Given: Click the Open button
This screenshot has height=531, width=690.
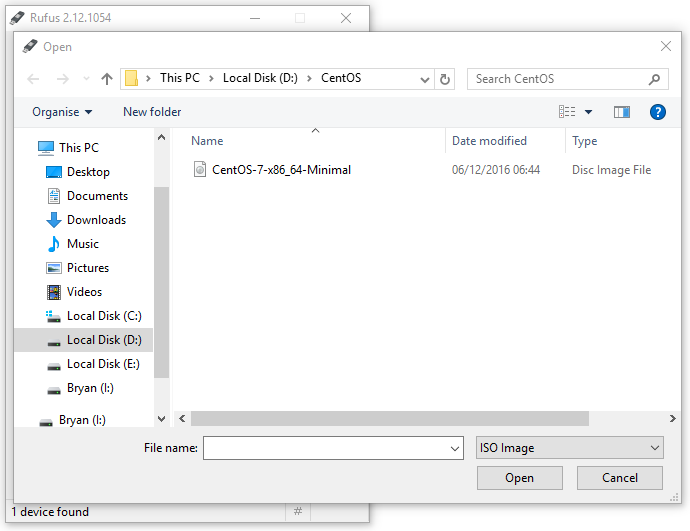Looking at the screenshot, I should [520, 478].
